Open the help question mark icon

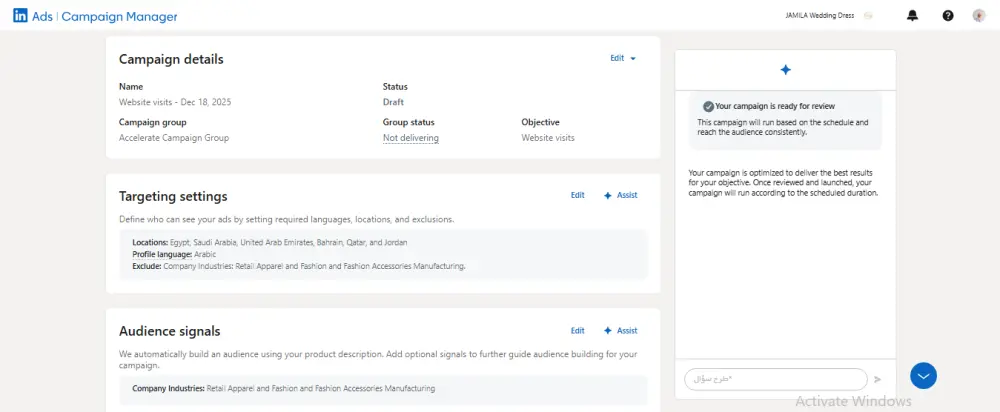click(948, 16)
